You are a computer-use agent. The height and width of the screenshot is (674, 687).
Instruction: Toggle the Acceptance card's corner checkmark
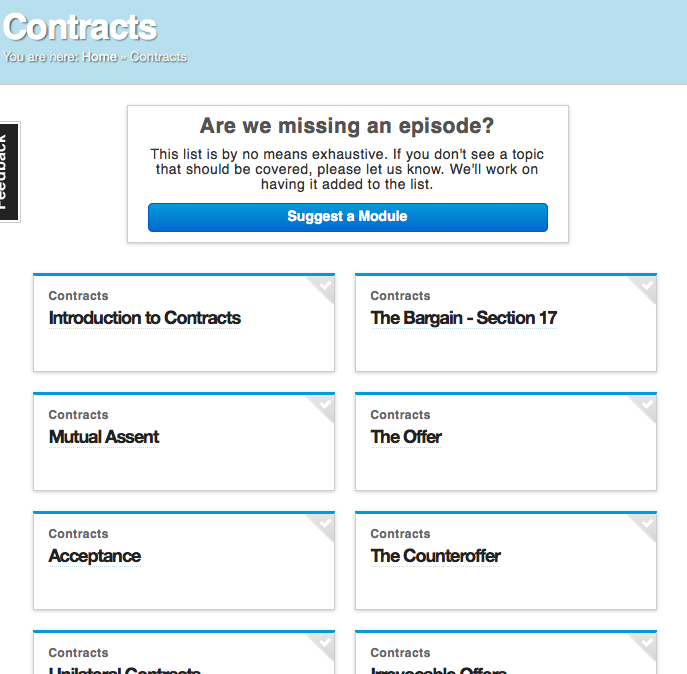pyautogui.click(x=325, y=523)
